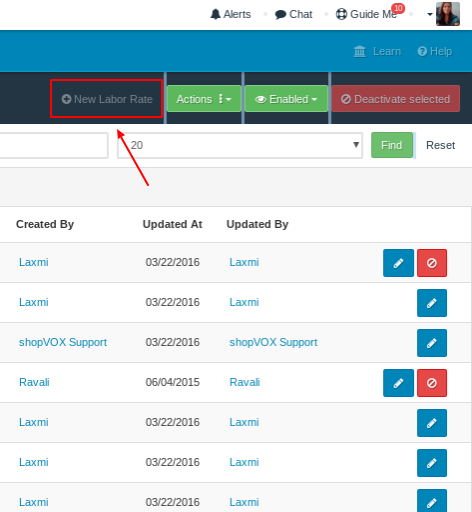Viewport: 472px width, 512px height.
Task: Open shopVOX Support in Created By column
Action: coord(63,342)
